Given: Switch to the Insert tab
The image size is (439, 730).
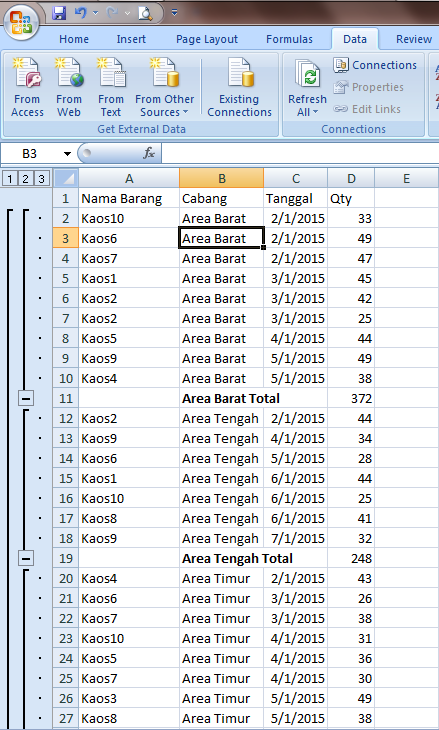Looking at the screenshot, I should pyautogui.click(x=131, y=39).
